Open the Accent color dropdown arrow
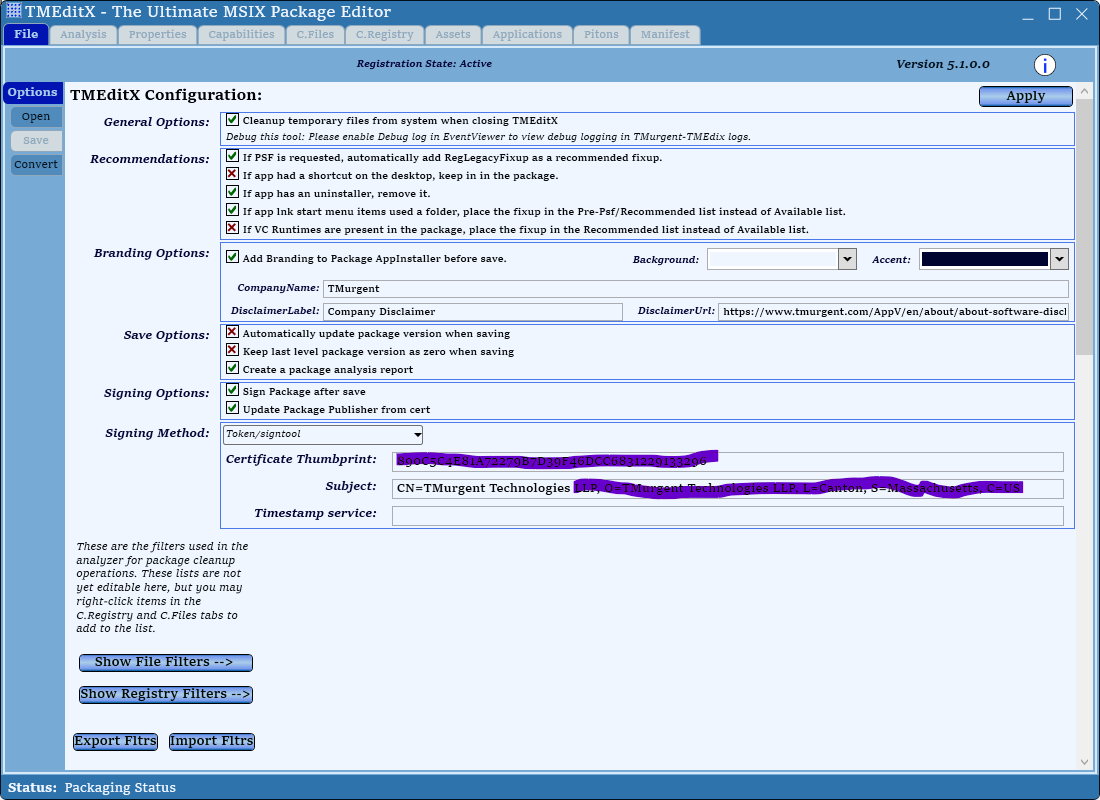Image resolution: width=1100 pixels, height=800 pixels. coord(1059,260)
